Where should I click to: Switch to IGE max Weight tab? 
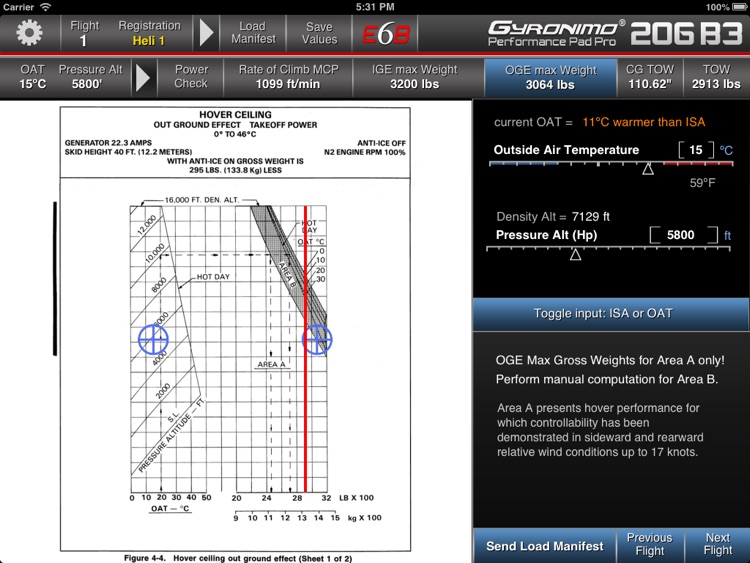coord(414,77)
